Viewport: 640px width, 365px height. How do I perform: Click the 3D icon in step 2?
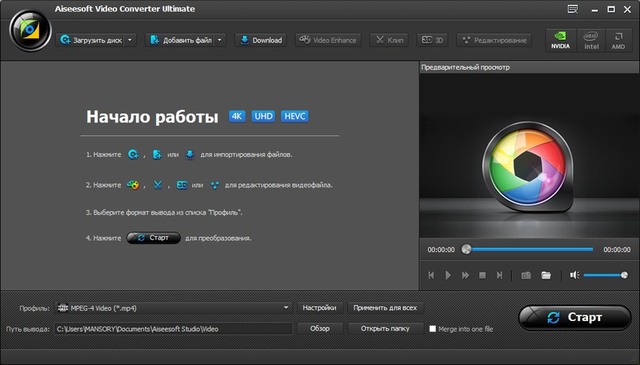point(182,185)
